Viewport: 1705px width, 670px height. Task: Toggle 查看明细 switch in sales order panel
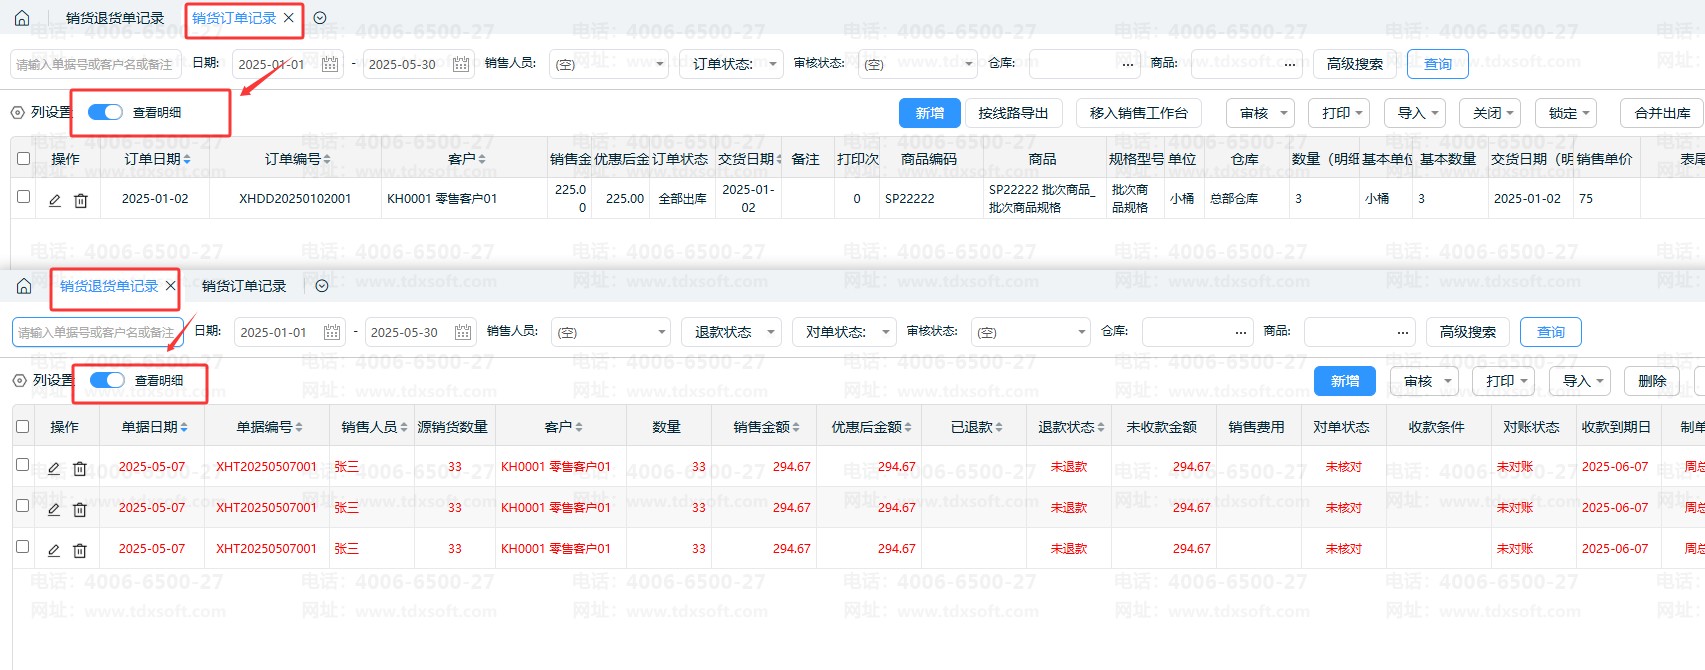(x=105, y=112)
